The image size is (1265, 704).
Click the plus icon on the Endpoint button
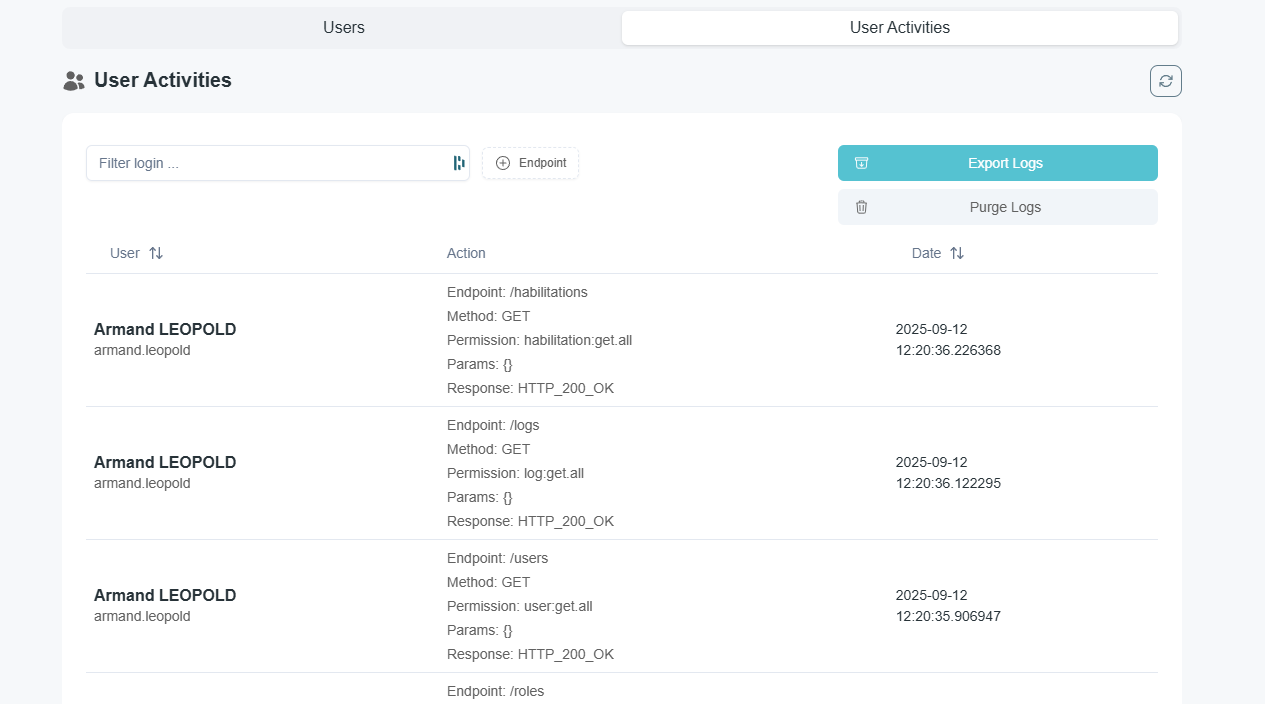[503, 162]
